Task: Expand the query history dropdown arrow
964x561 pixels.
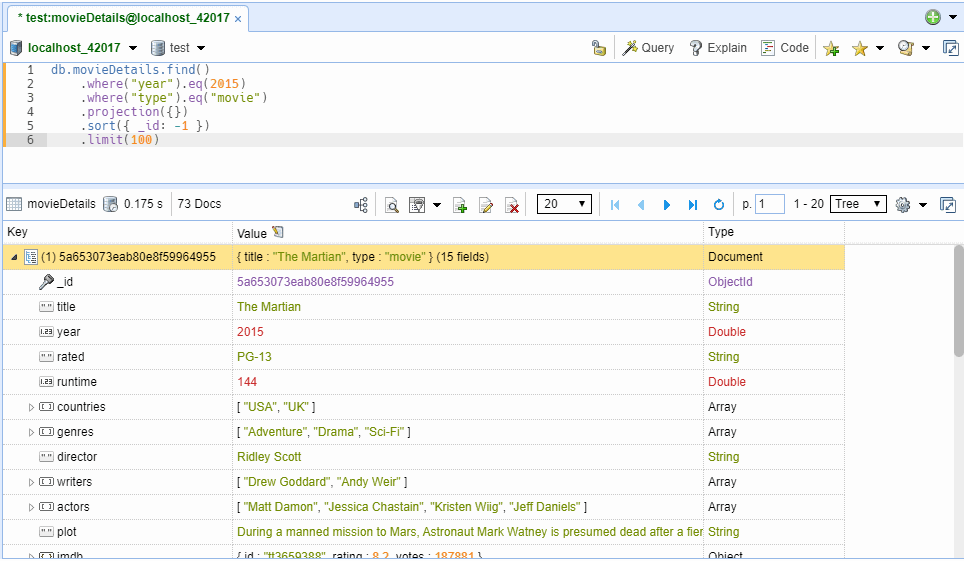Action: [926, 48]
